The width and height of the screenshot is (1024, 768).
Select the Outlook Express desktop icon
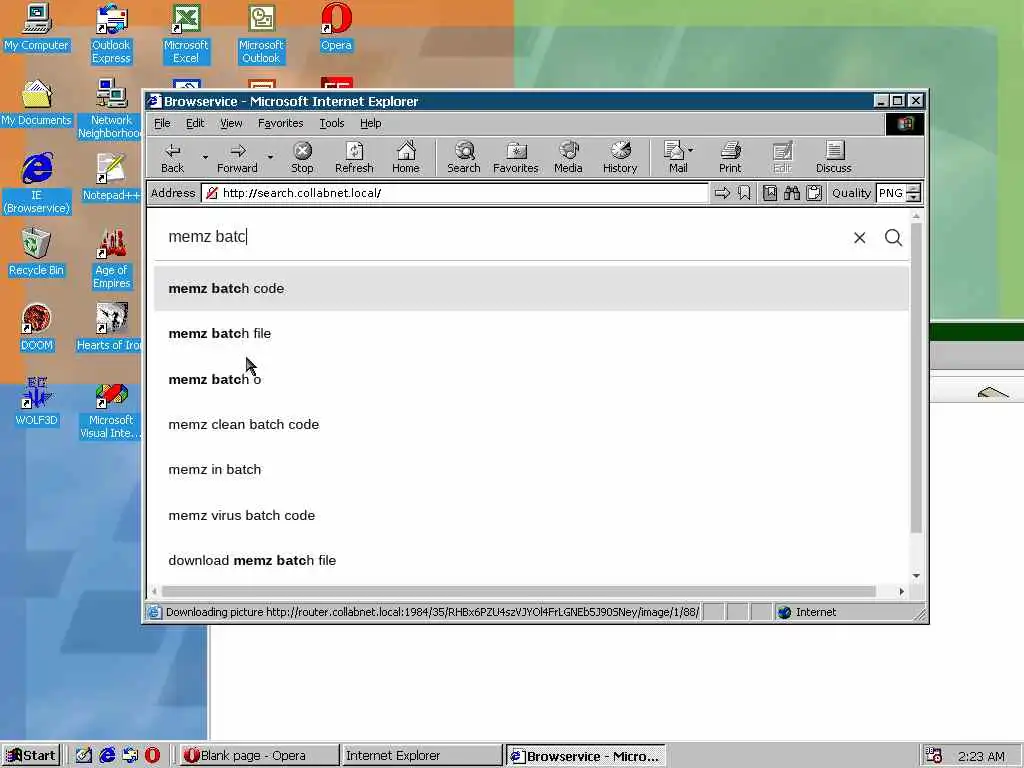point(111,33)
